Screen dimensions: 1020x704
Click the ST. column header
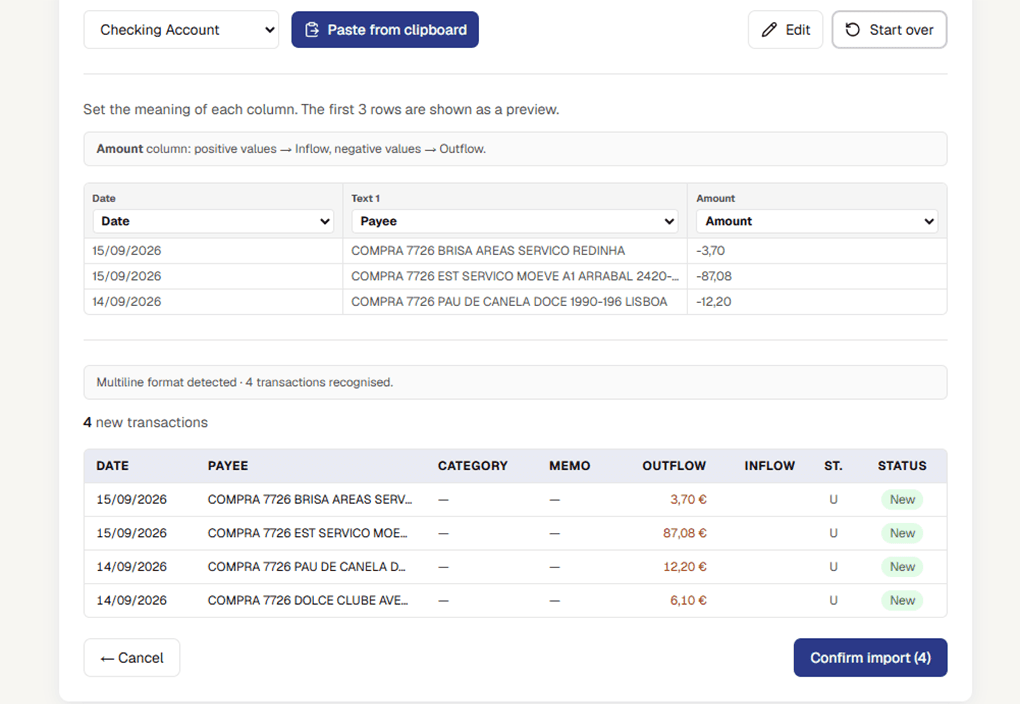coord(833,466)
